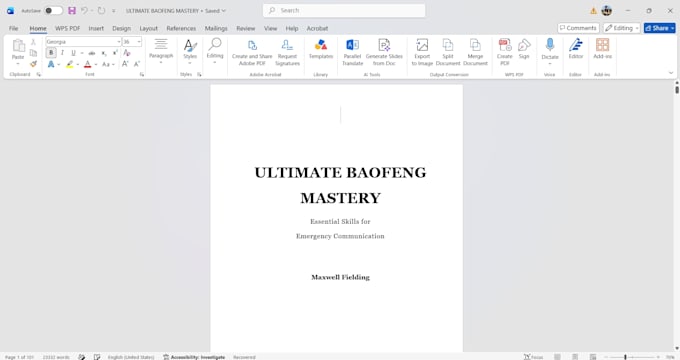Open the Font dialog launcher
680x360 pixels.
click(x=141, y=75)
